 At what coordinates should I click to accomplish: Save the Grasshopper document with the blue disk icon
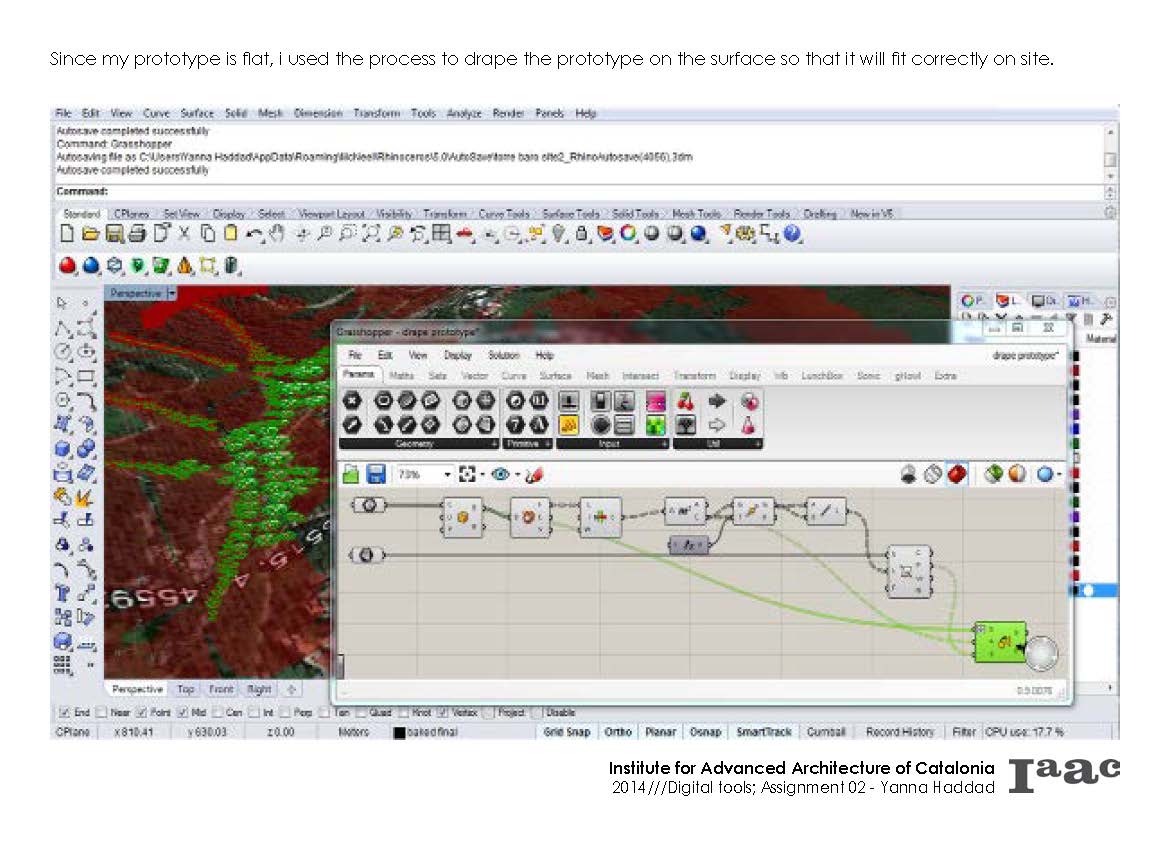click(x=376, y=474)
